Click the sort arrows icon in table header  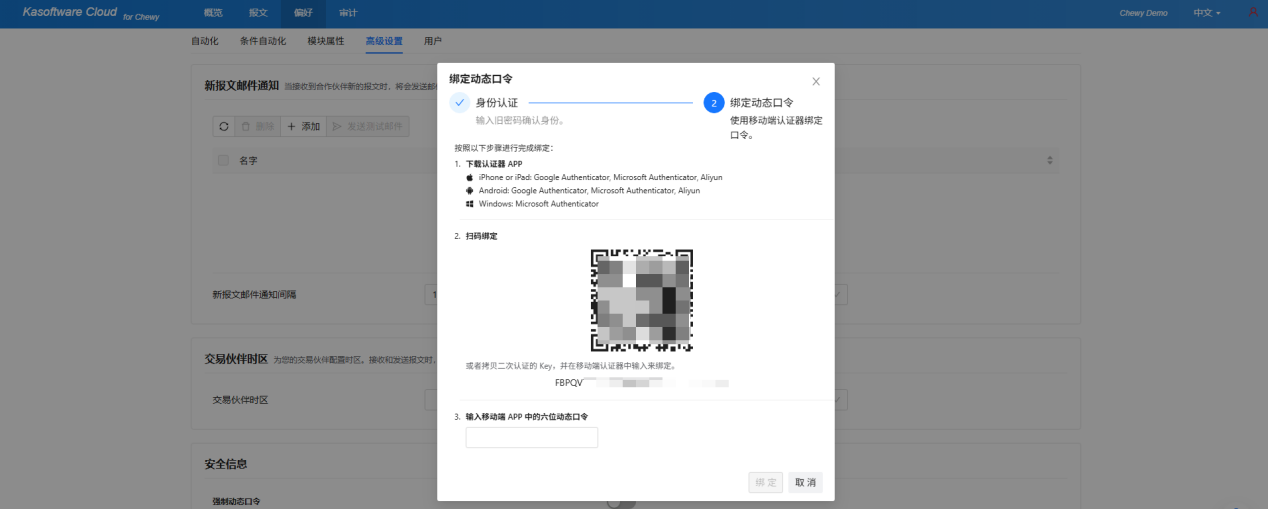1050,160
